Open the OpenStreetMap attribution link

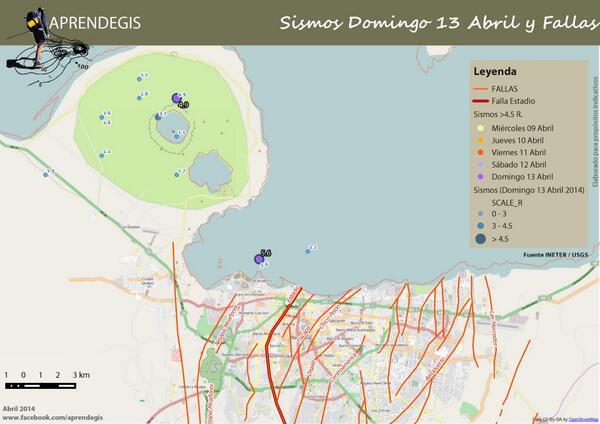coord(582,420)
